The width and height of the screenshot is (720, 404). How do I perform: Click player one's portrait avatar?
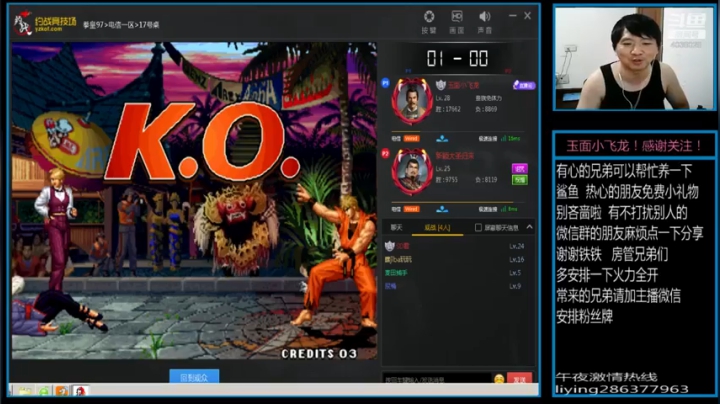click(411, 102)
